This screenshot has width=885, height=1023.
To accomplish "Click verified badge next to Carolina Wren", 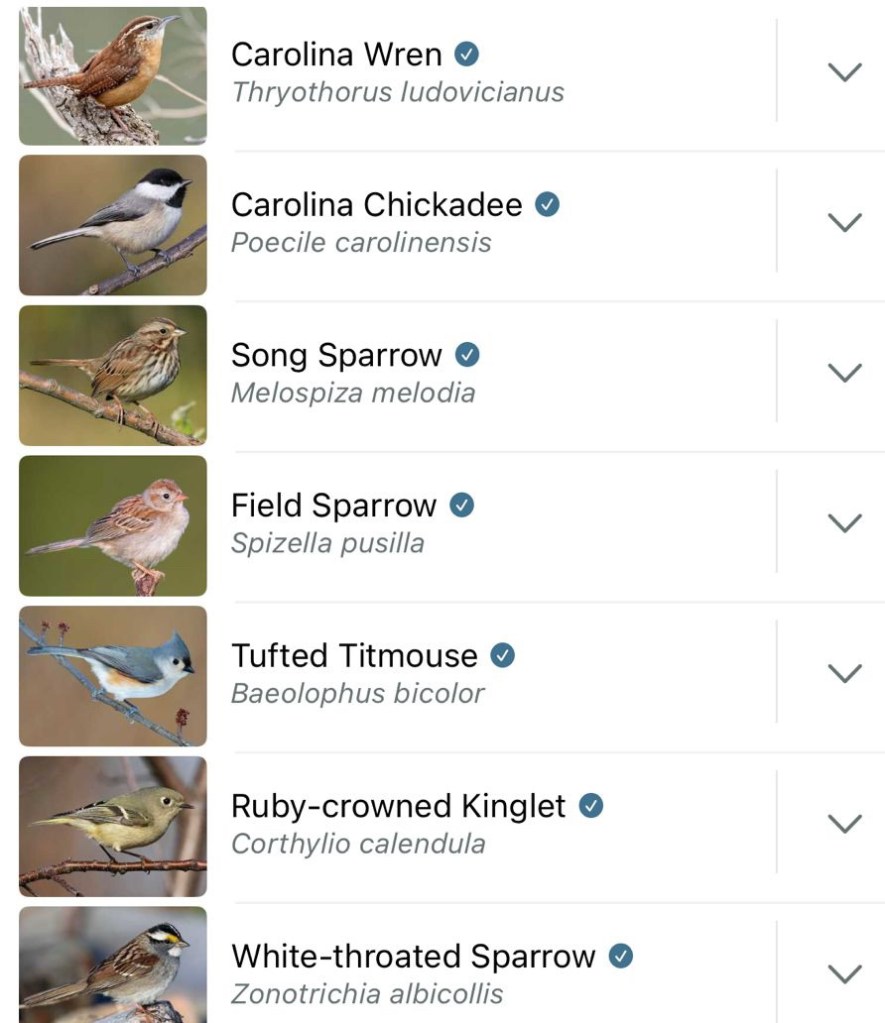I will [x=467, y=54].
